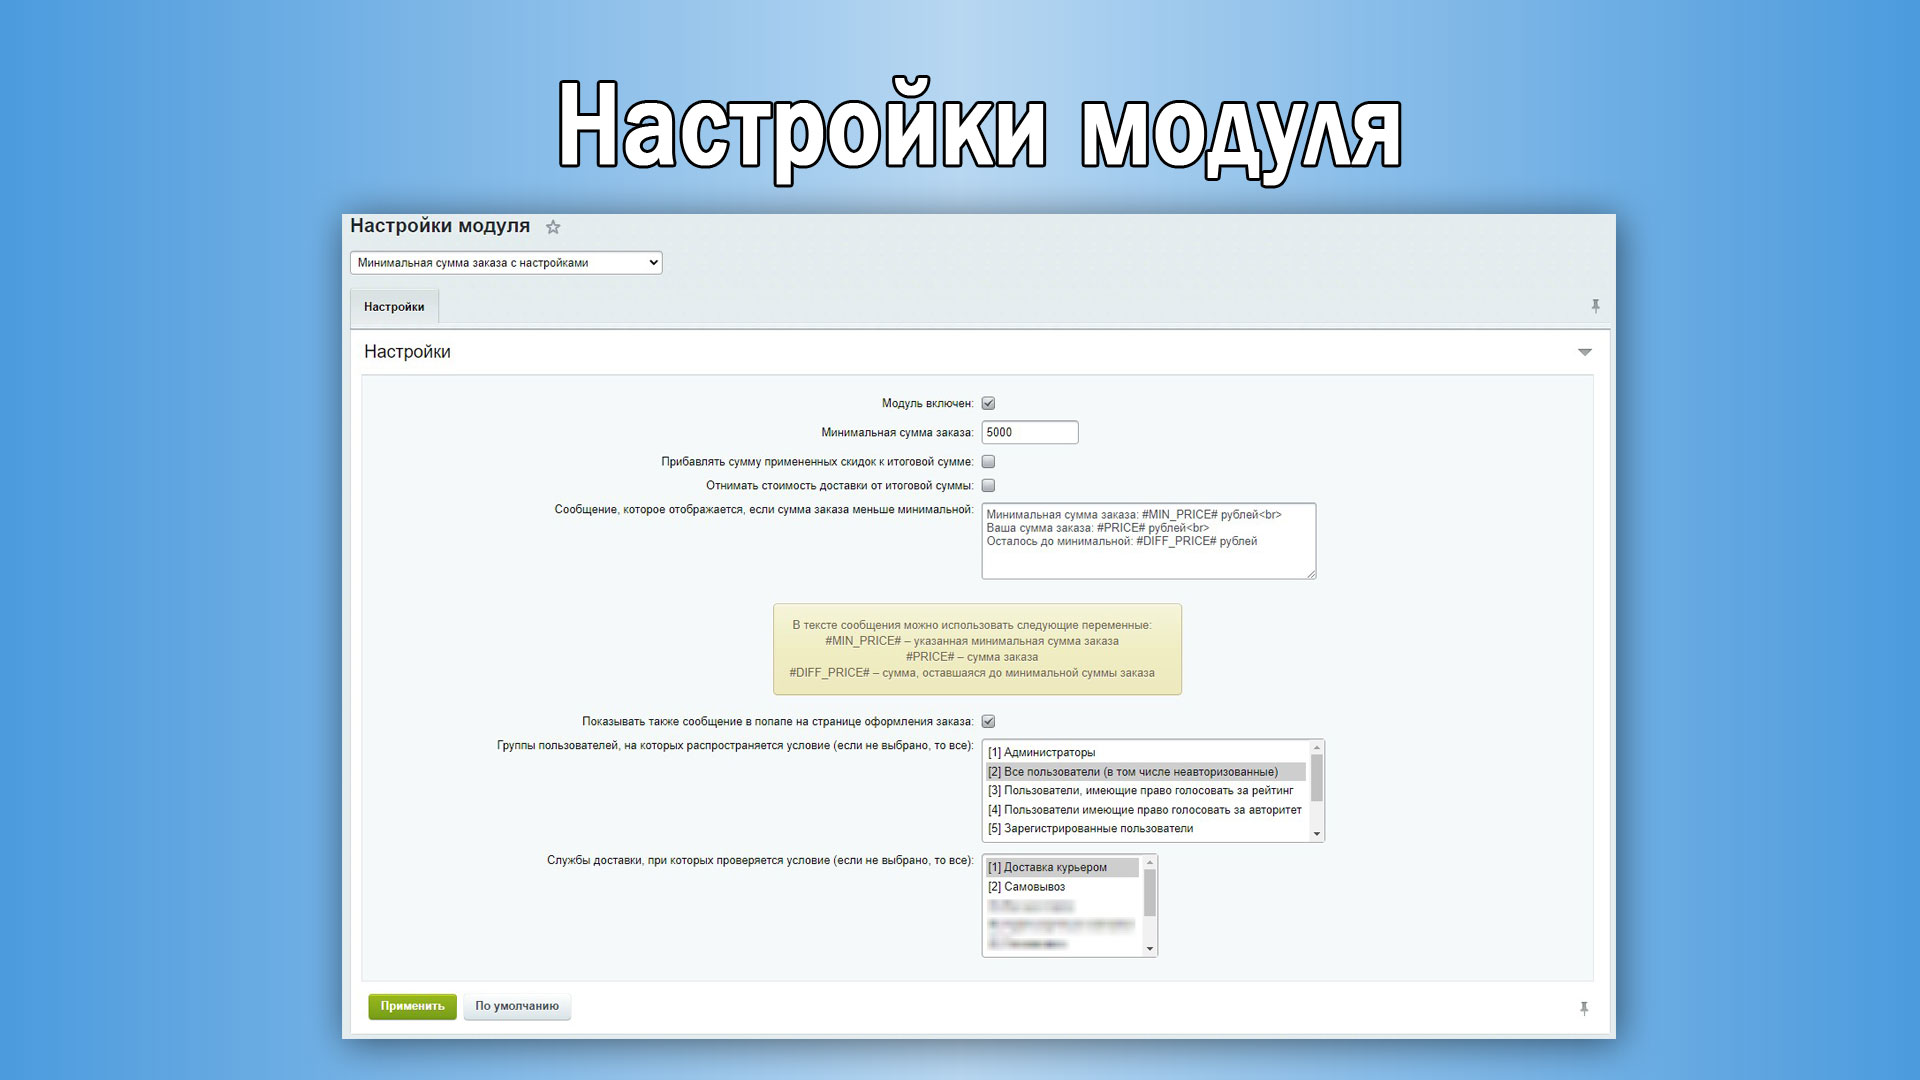The height and width of the screenshot is (1080, 1920).
Task: Click the pin icon near bottom buttons
Action: pos(1584,1008)
